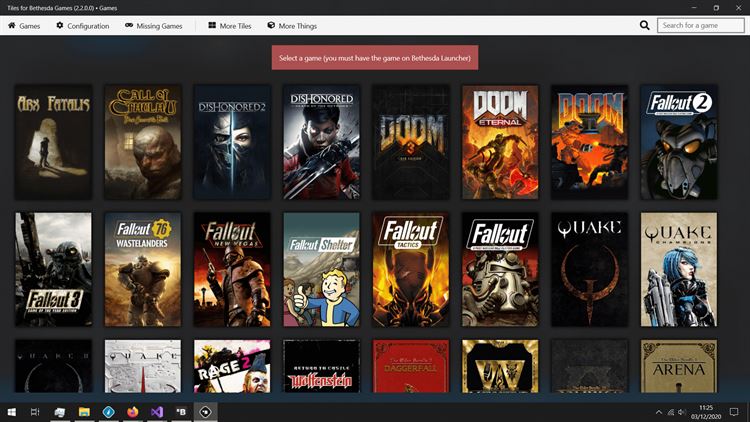Open the Action Center notifications icon

click(734, 412)
